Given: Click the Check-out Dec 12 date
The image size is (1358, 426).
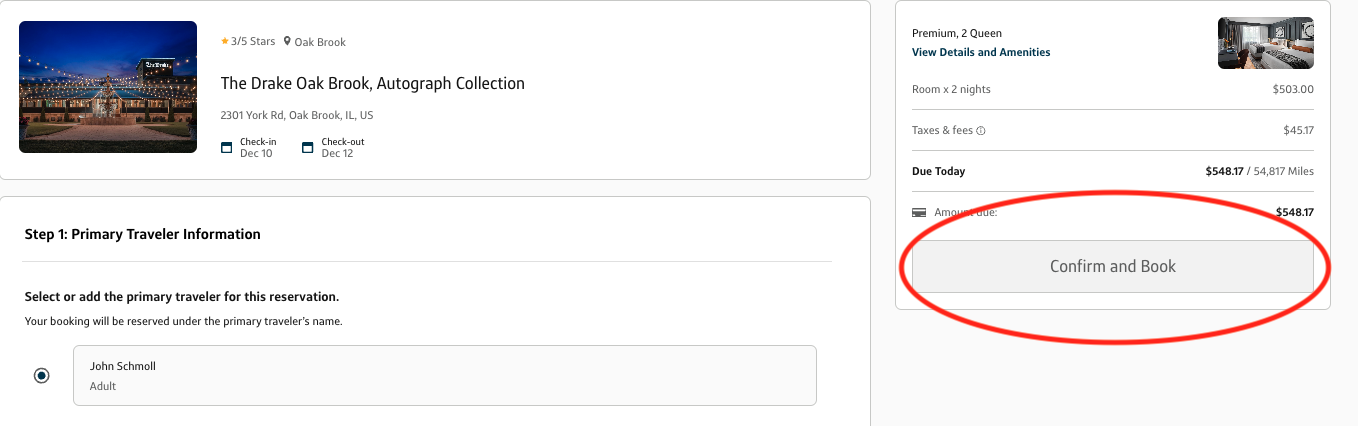Looking at the screenshot, I should [342, 148].
